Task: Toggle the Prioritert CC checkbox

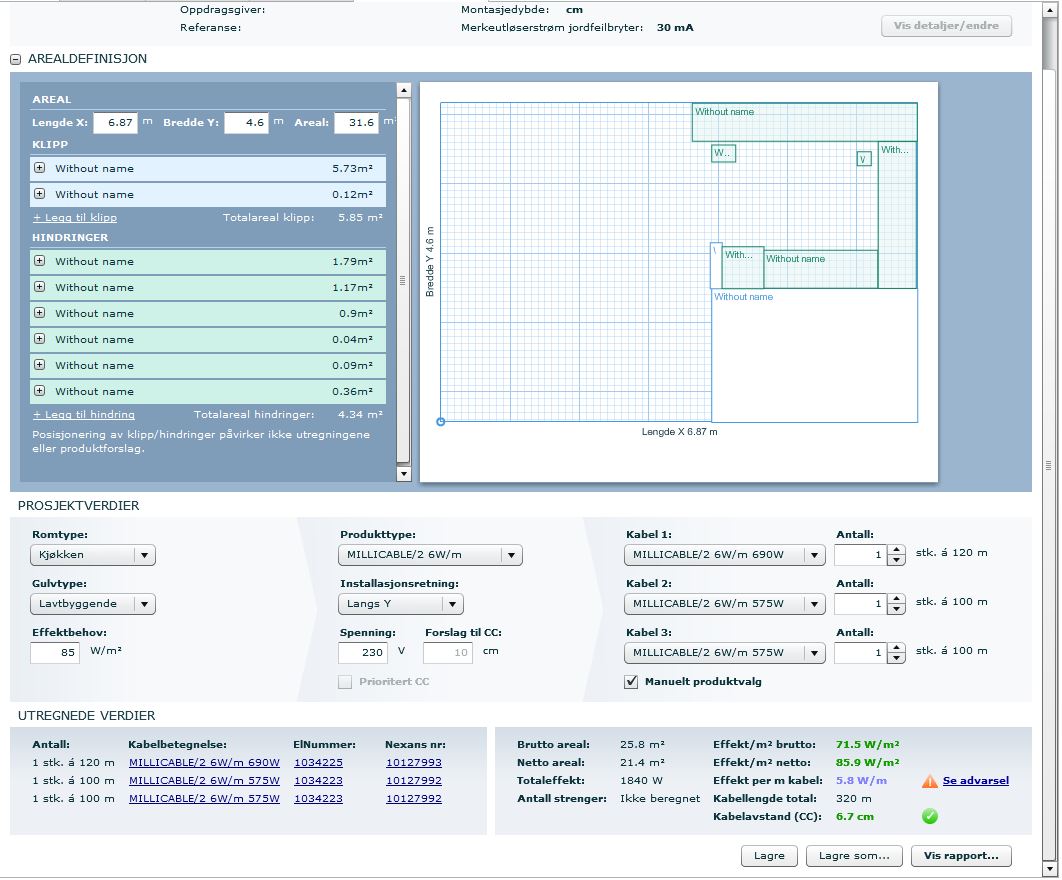Action: pos(345,682)
